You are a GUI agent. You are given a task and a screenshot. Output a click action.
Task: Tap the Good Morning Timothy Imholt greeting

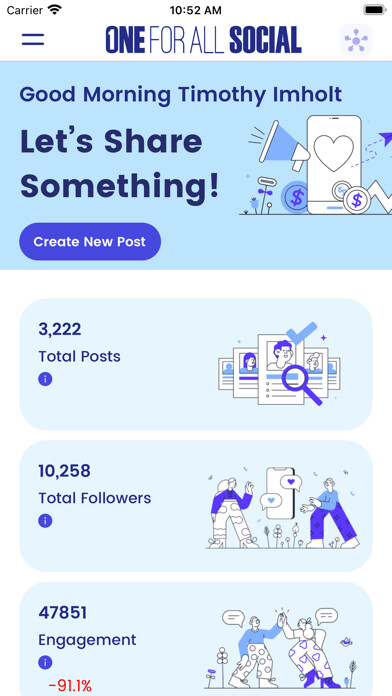coord(181,95)
